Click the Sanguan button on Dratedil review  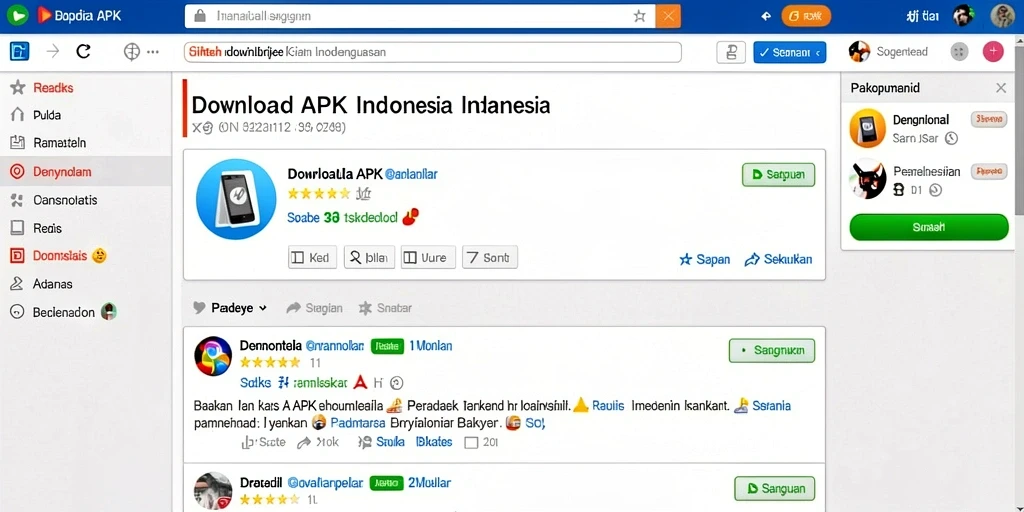(x=775, y=488)
